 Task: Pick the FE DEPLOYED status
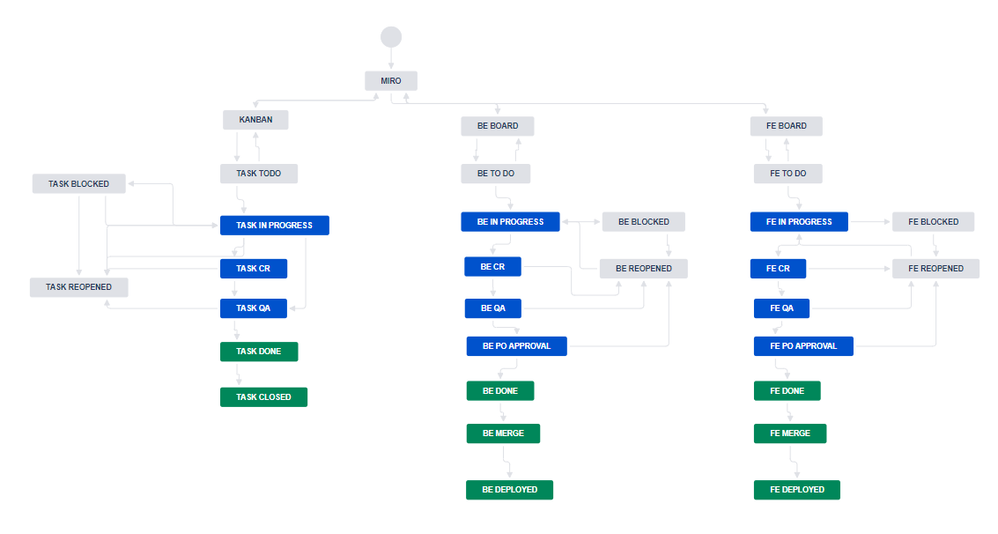pyautogui.click(x=797, y=490)
